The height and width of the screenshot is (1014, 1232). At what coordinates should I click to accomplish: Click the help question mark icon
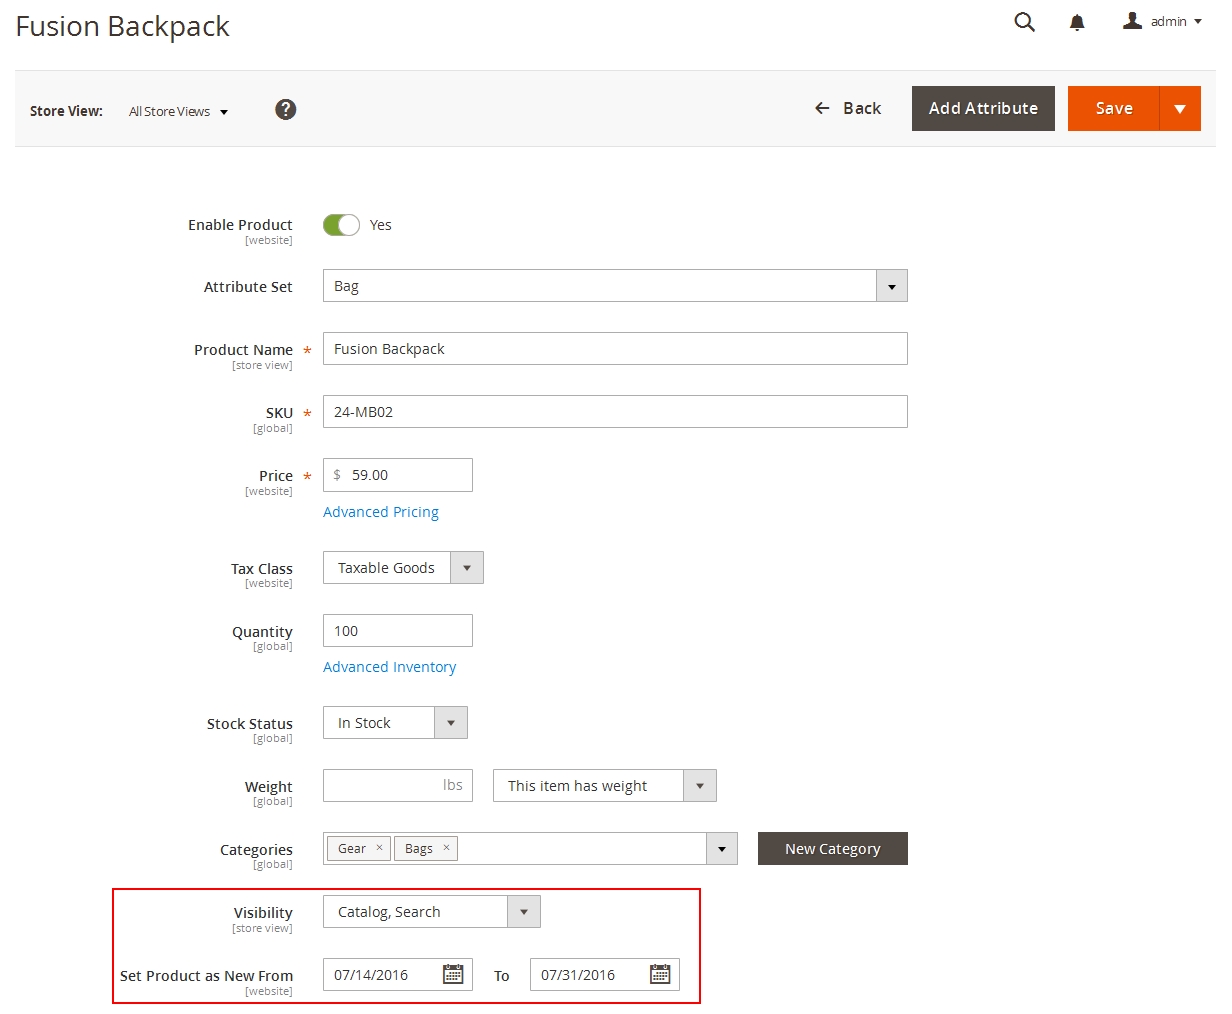point(285,110)
